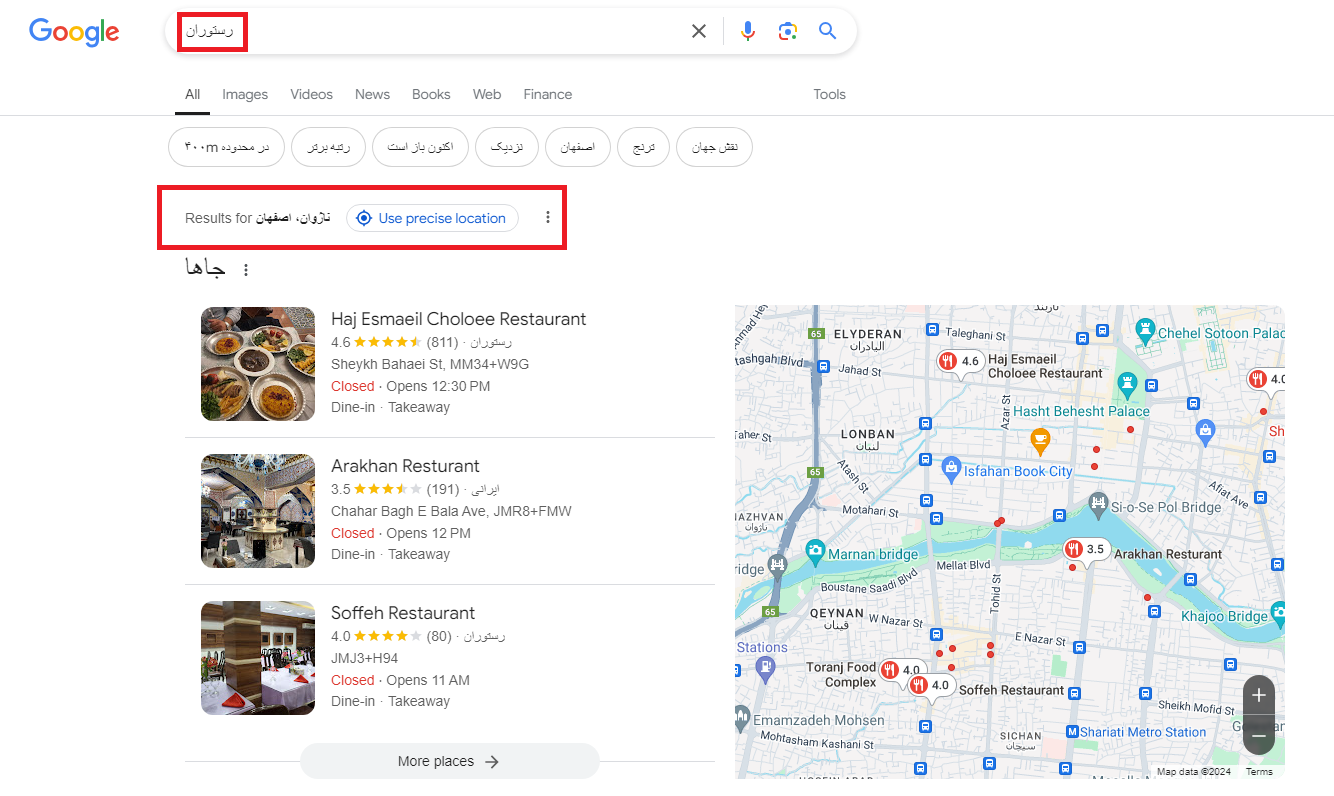Open Arakhan Resturant listing title
Image resolution: width=1334 pixels, height=796 pixels.
[405, 466]
